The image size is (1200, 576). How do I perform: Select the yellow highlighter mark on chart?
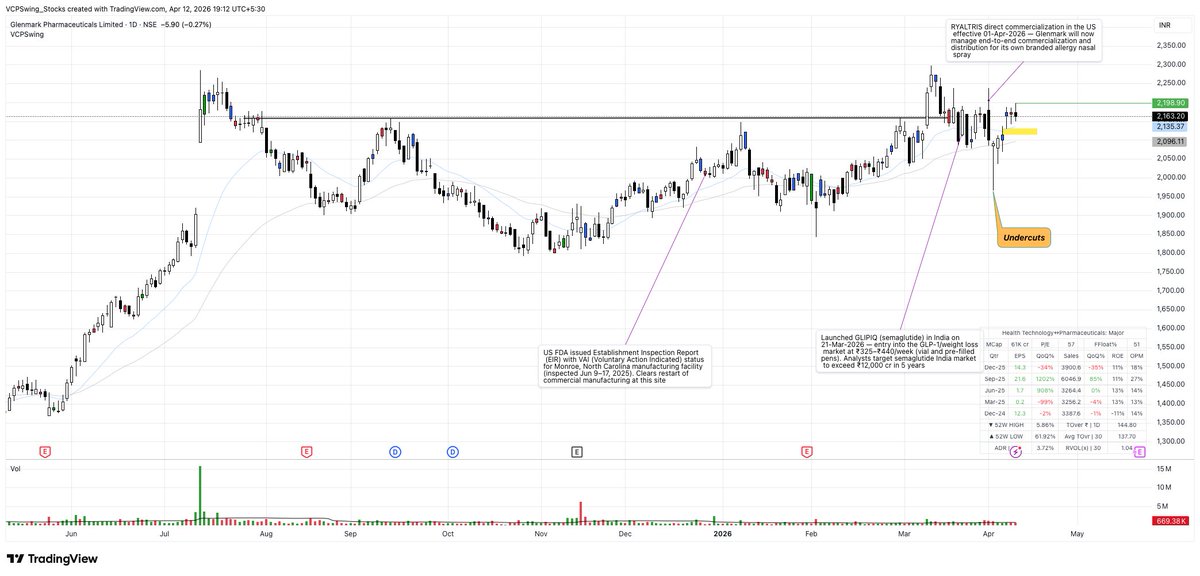pos(1020,132)
